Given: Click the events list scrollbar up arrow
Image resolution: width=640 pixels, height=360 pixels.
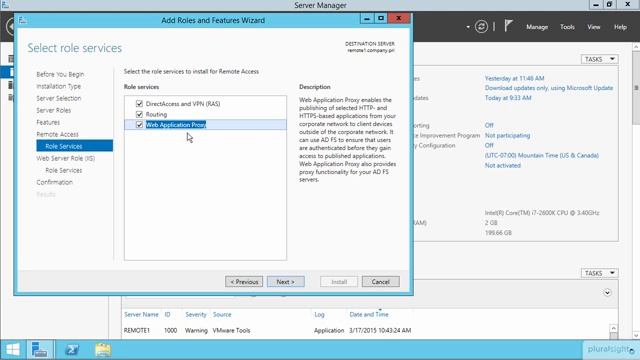Looking at the screenshot, I should [x=613, y=329].
